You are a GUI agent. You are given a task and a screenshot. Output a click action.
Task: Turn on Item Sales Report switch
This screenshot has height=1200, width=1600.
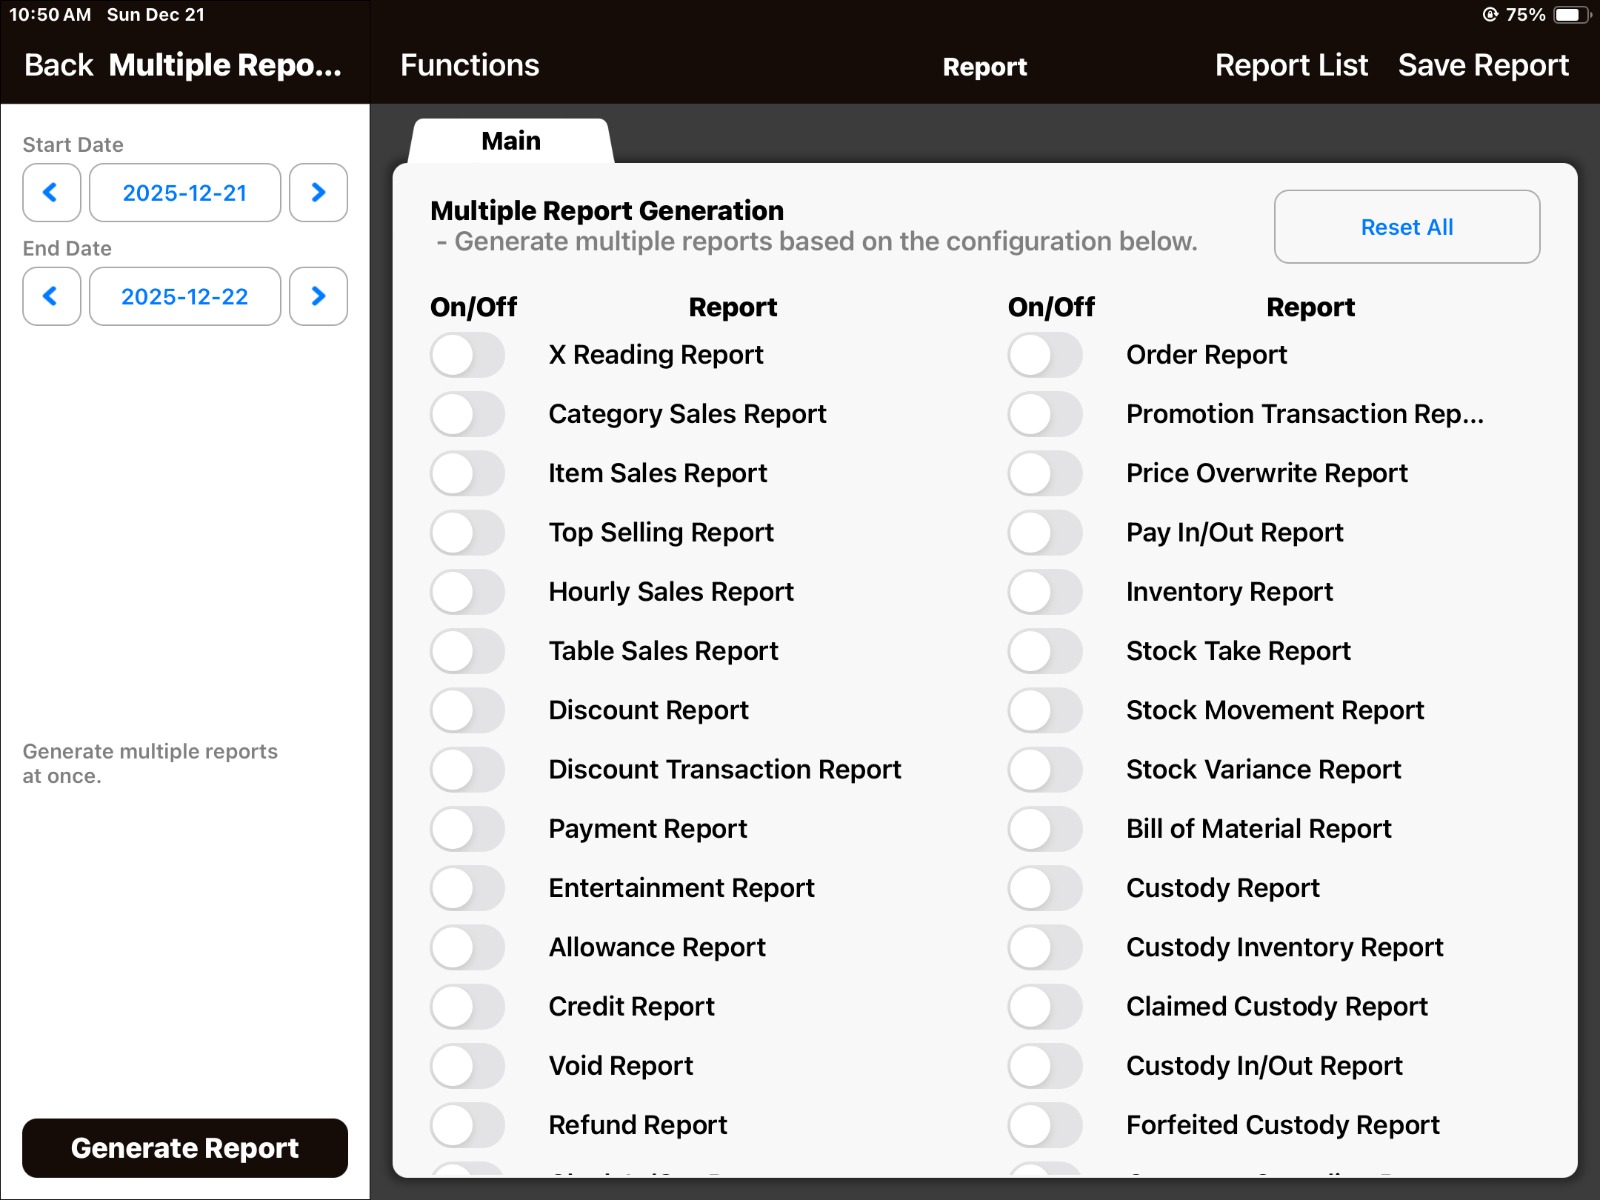467,473
